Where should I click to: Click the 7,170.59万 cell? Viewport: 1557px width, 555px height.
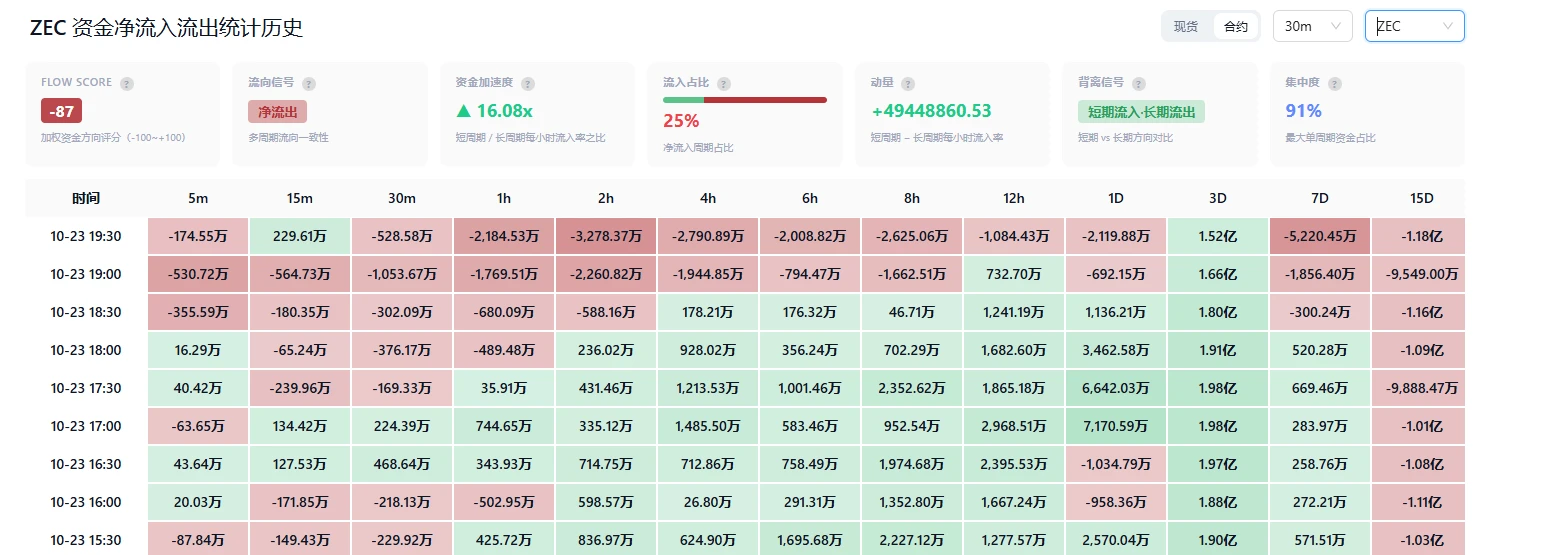pos(1116,426)
